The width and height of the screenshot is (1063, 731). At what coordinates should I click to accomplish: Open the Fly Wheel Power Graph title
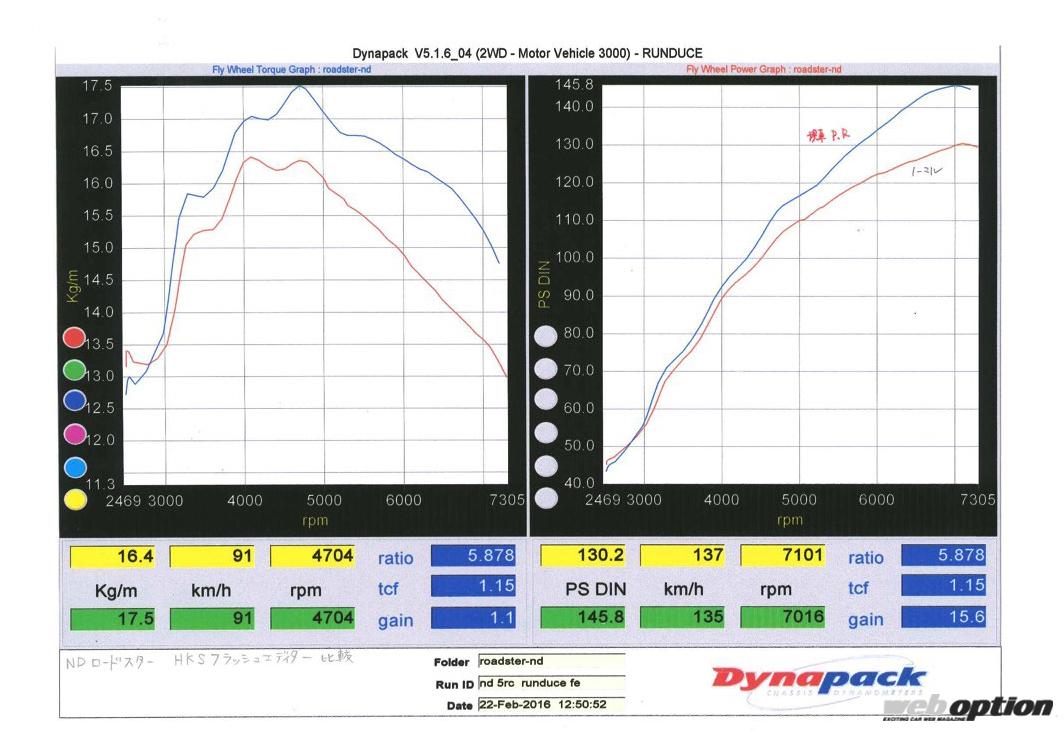tap(763, 70)
